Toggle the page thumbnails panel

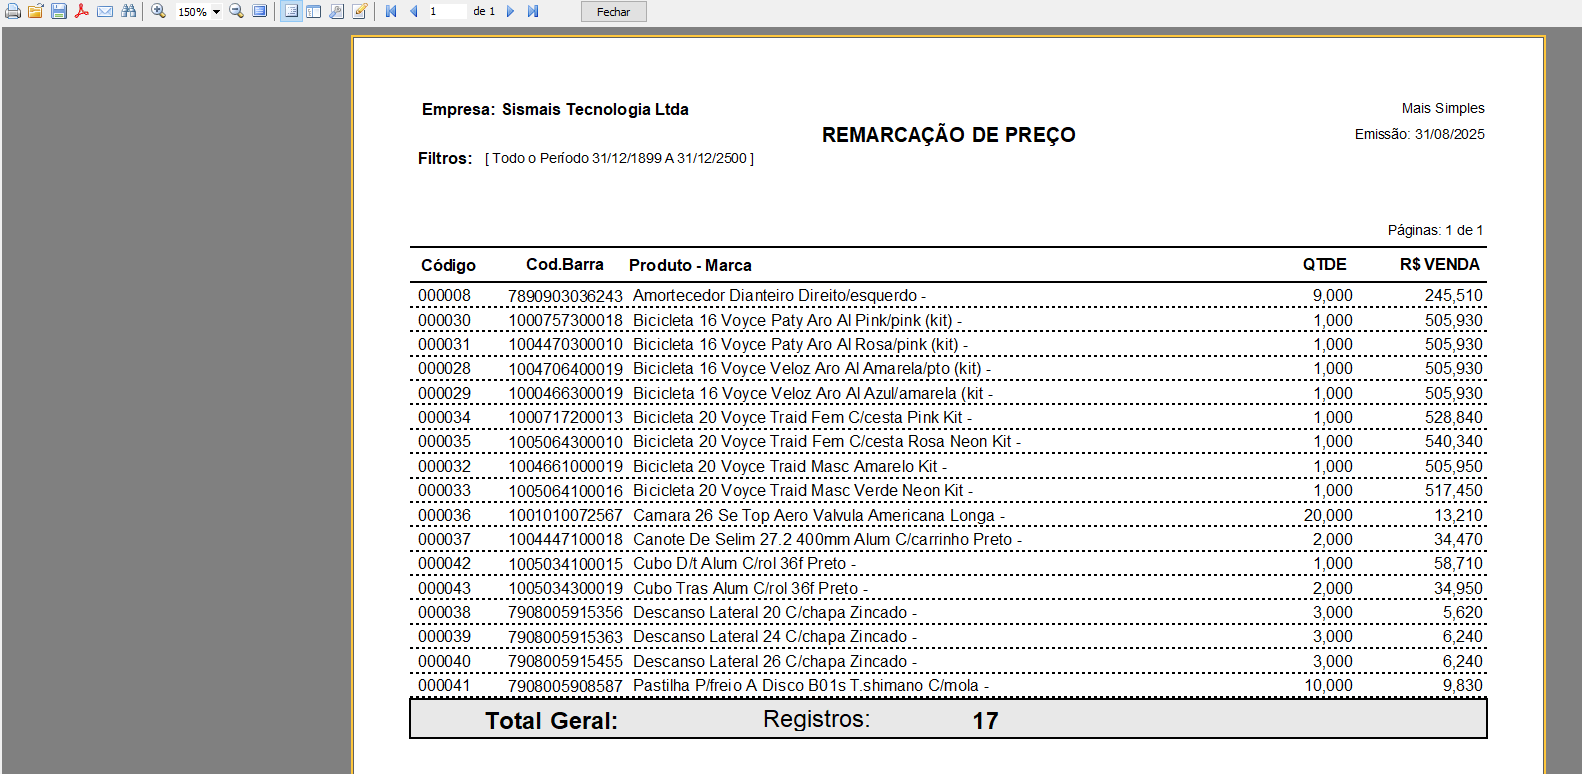314,12
